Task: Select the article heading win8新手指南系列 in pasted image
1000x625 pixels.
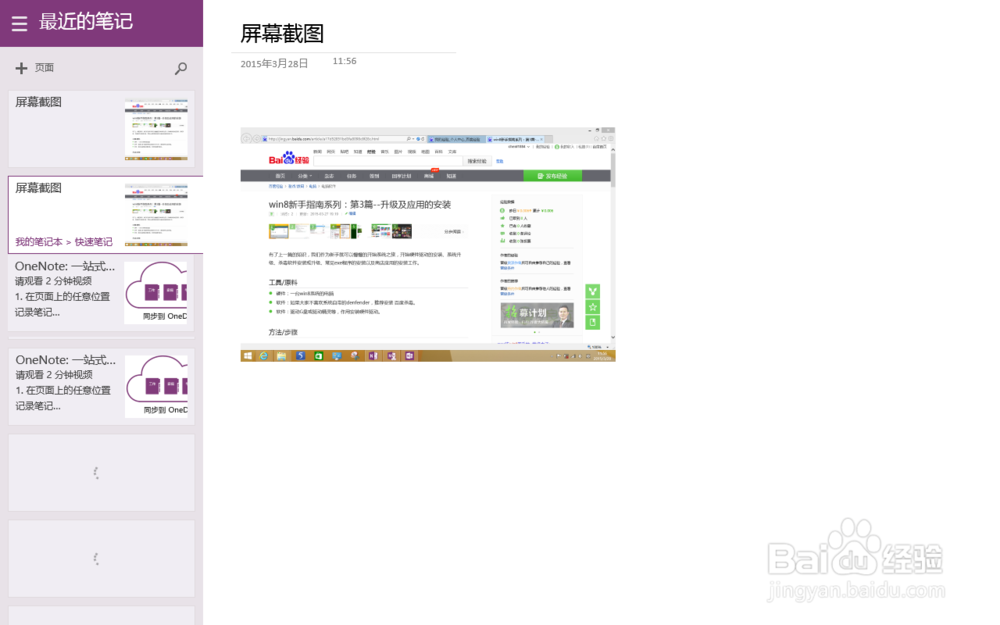Action: (x=360, y=205)
